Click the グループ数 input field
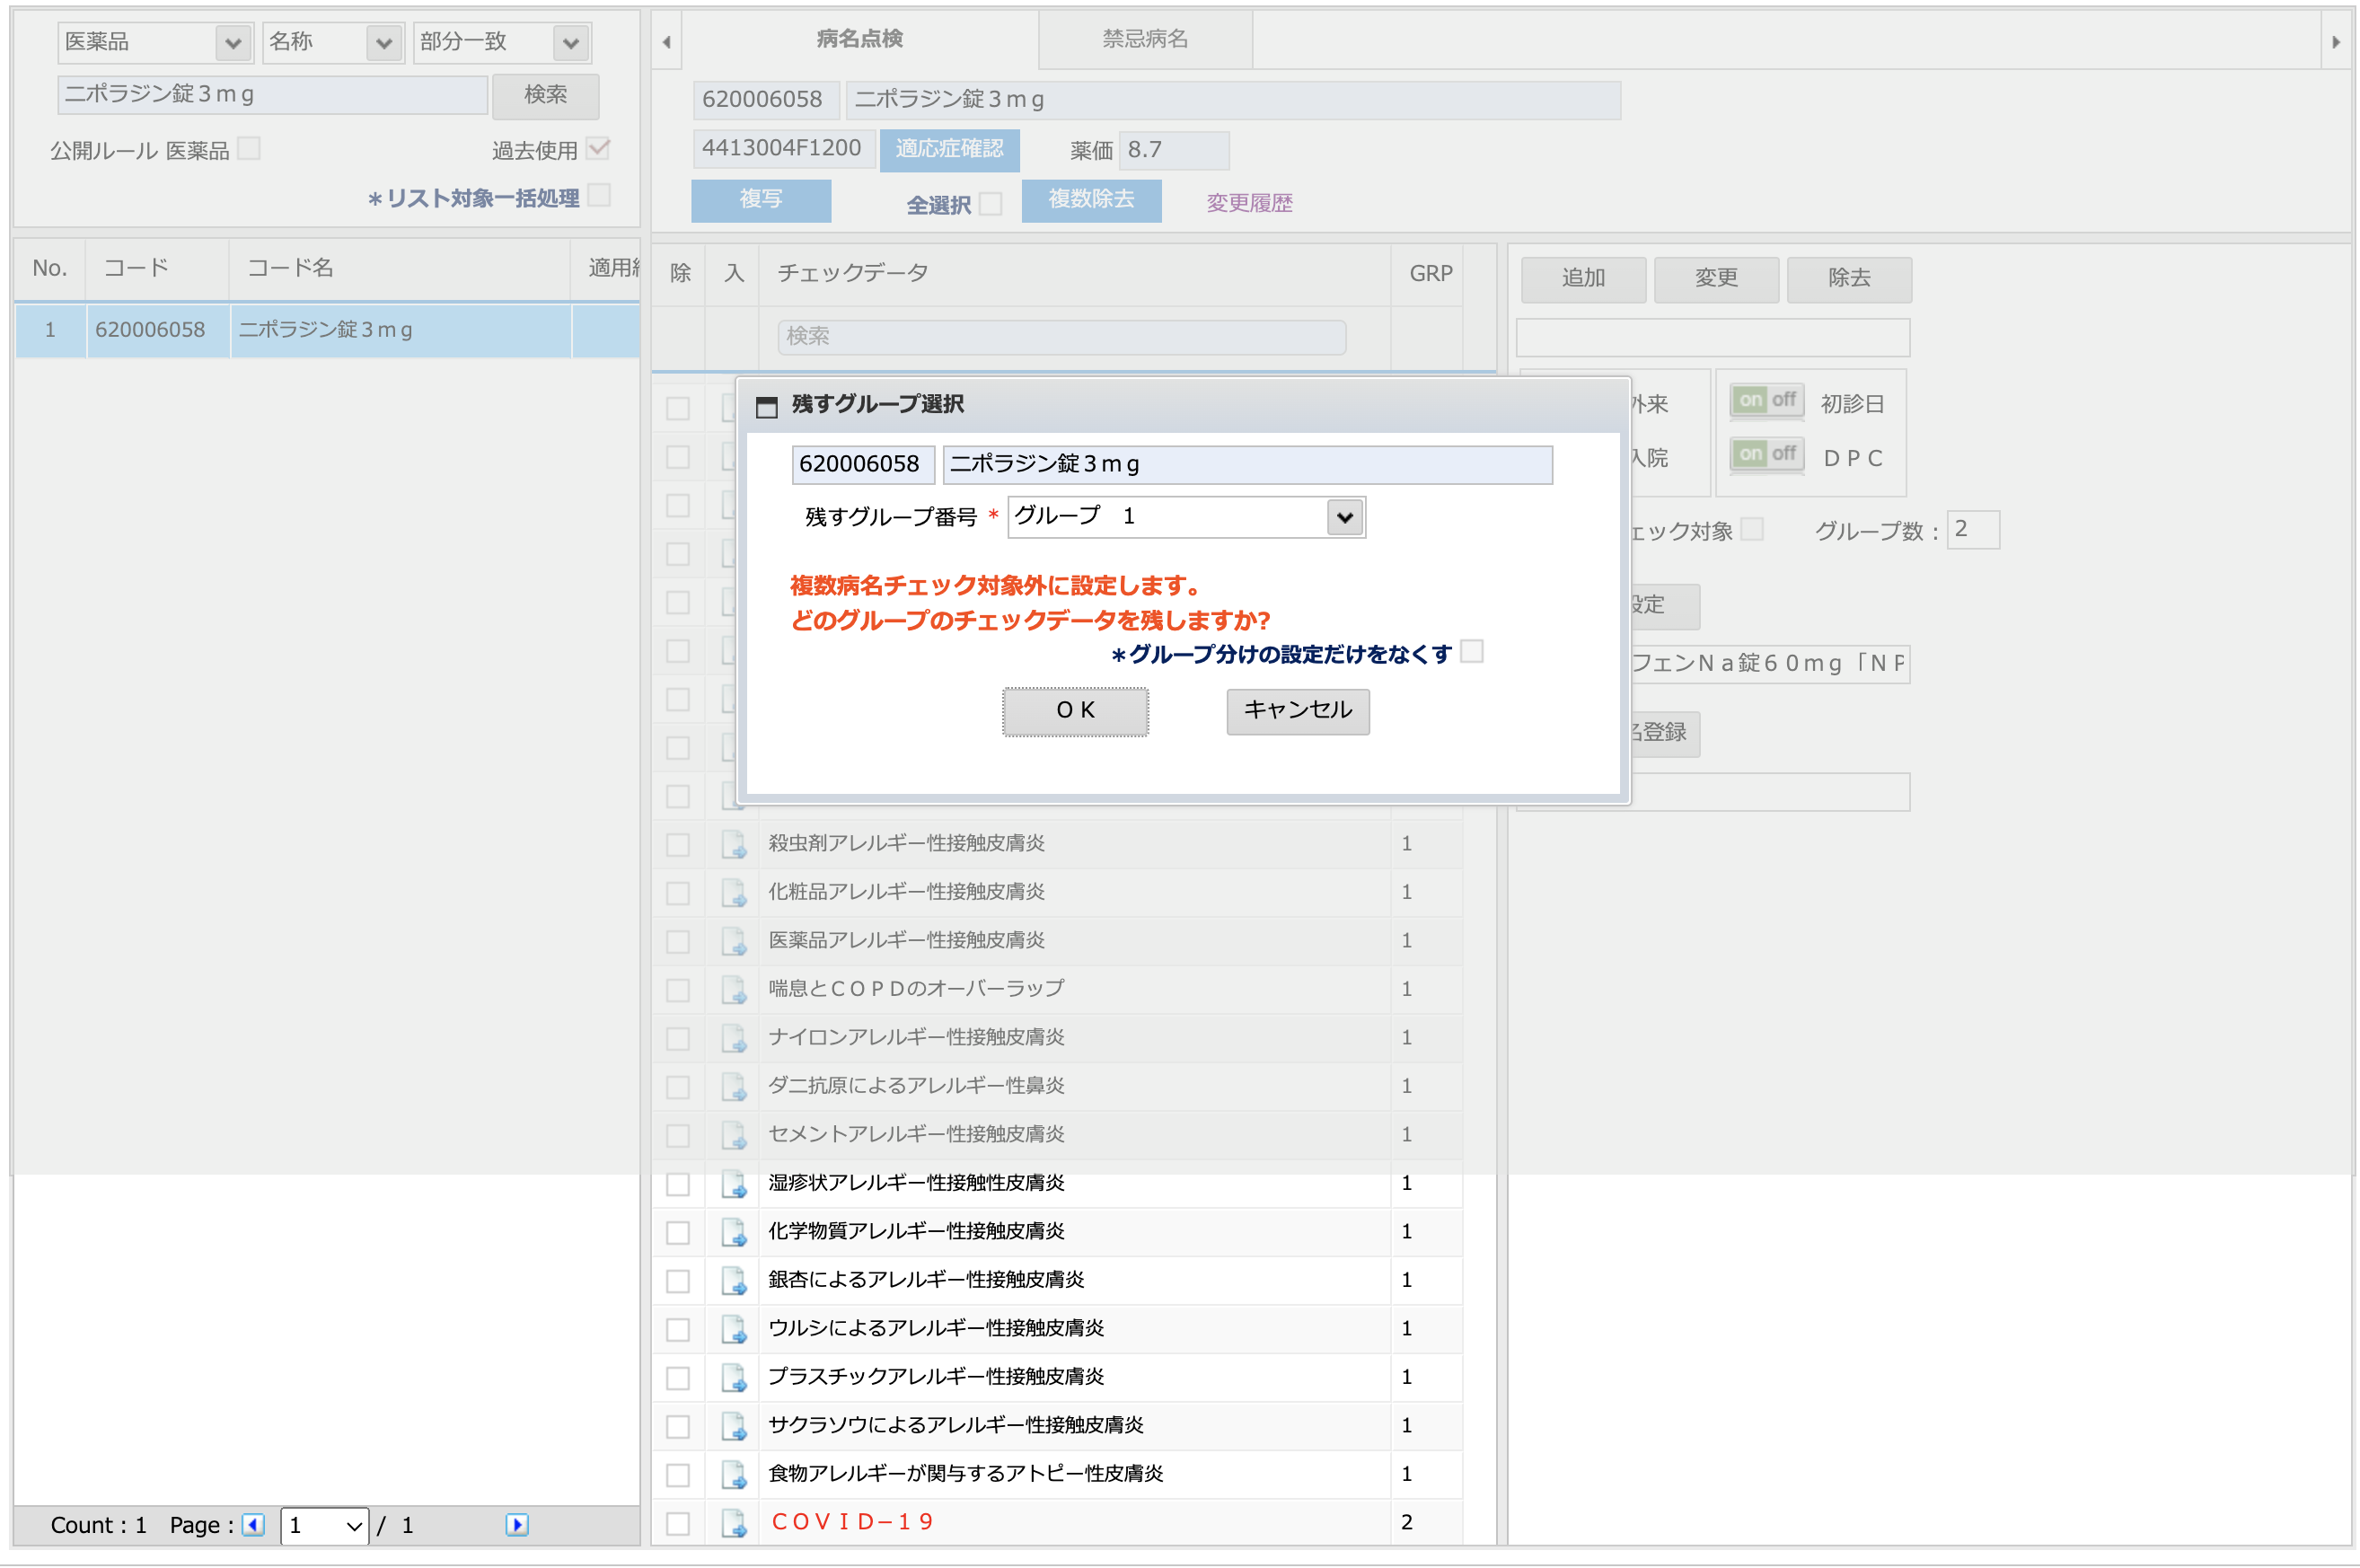This screenshot has width=2360, height=1568. pos(1973,530)
